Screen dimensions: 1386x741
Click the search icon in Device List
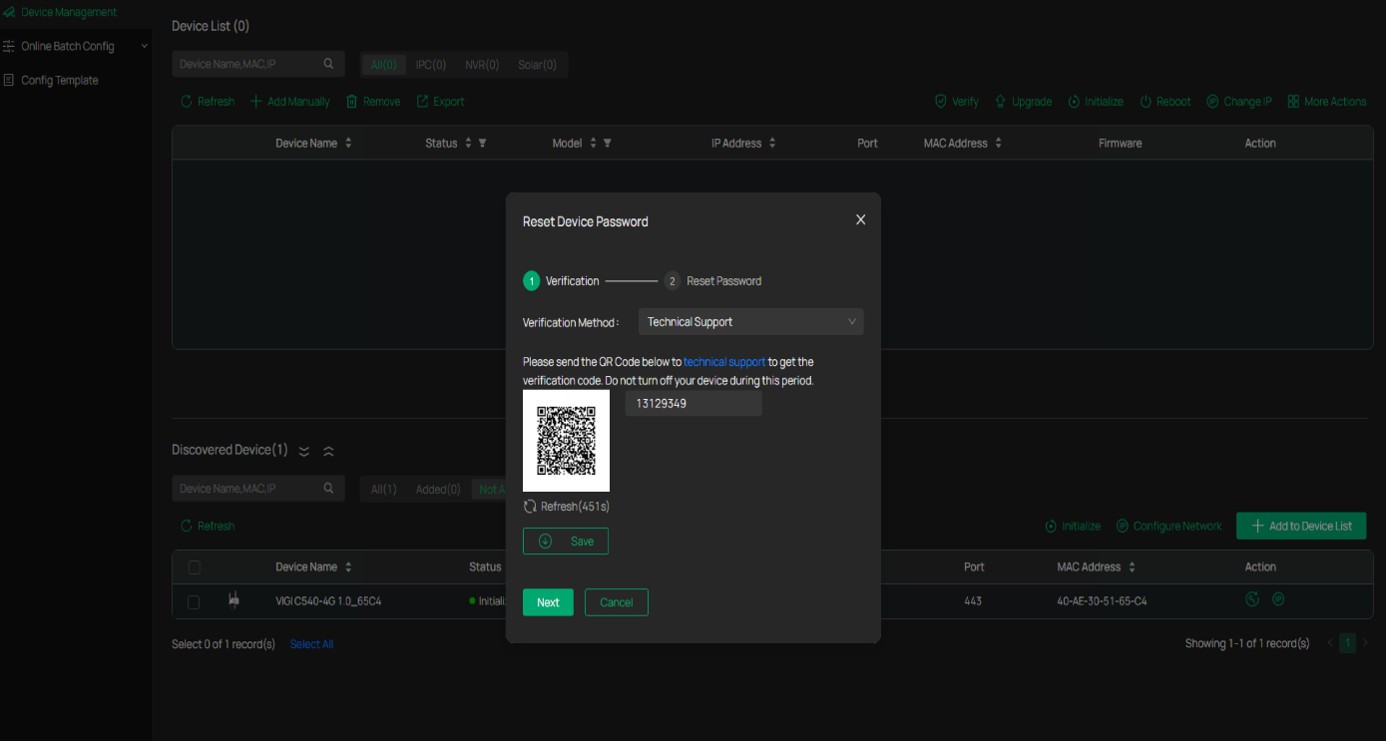click(x=328, y=64)
